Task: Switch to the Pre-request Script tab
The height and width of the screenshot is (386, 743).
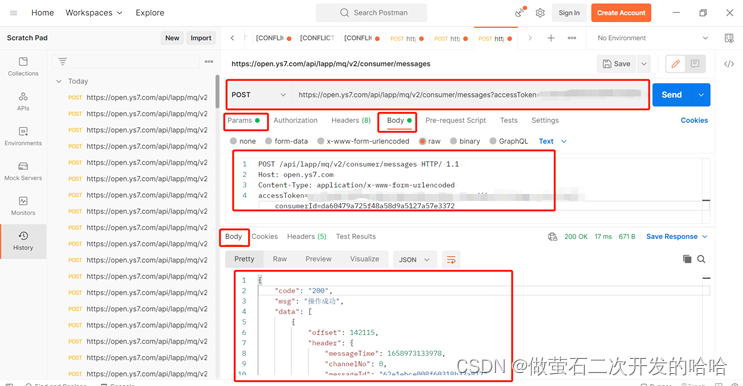Action: click(x=455, y=120)
